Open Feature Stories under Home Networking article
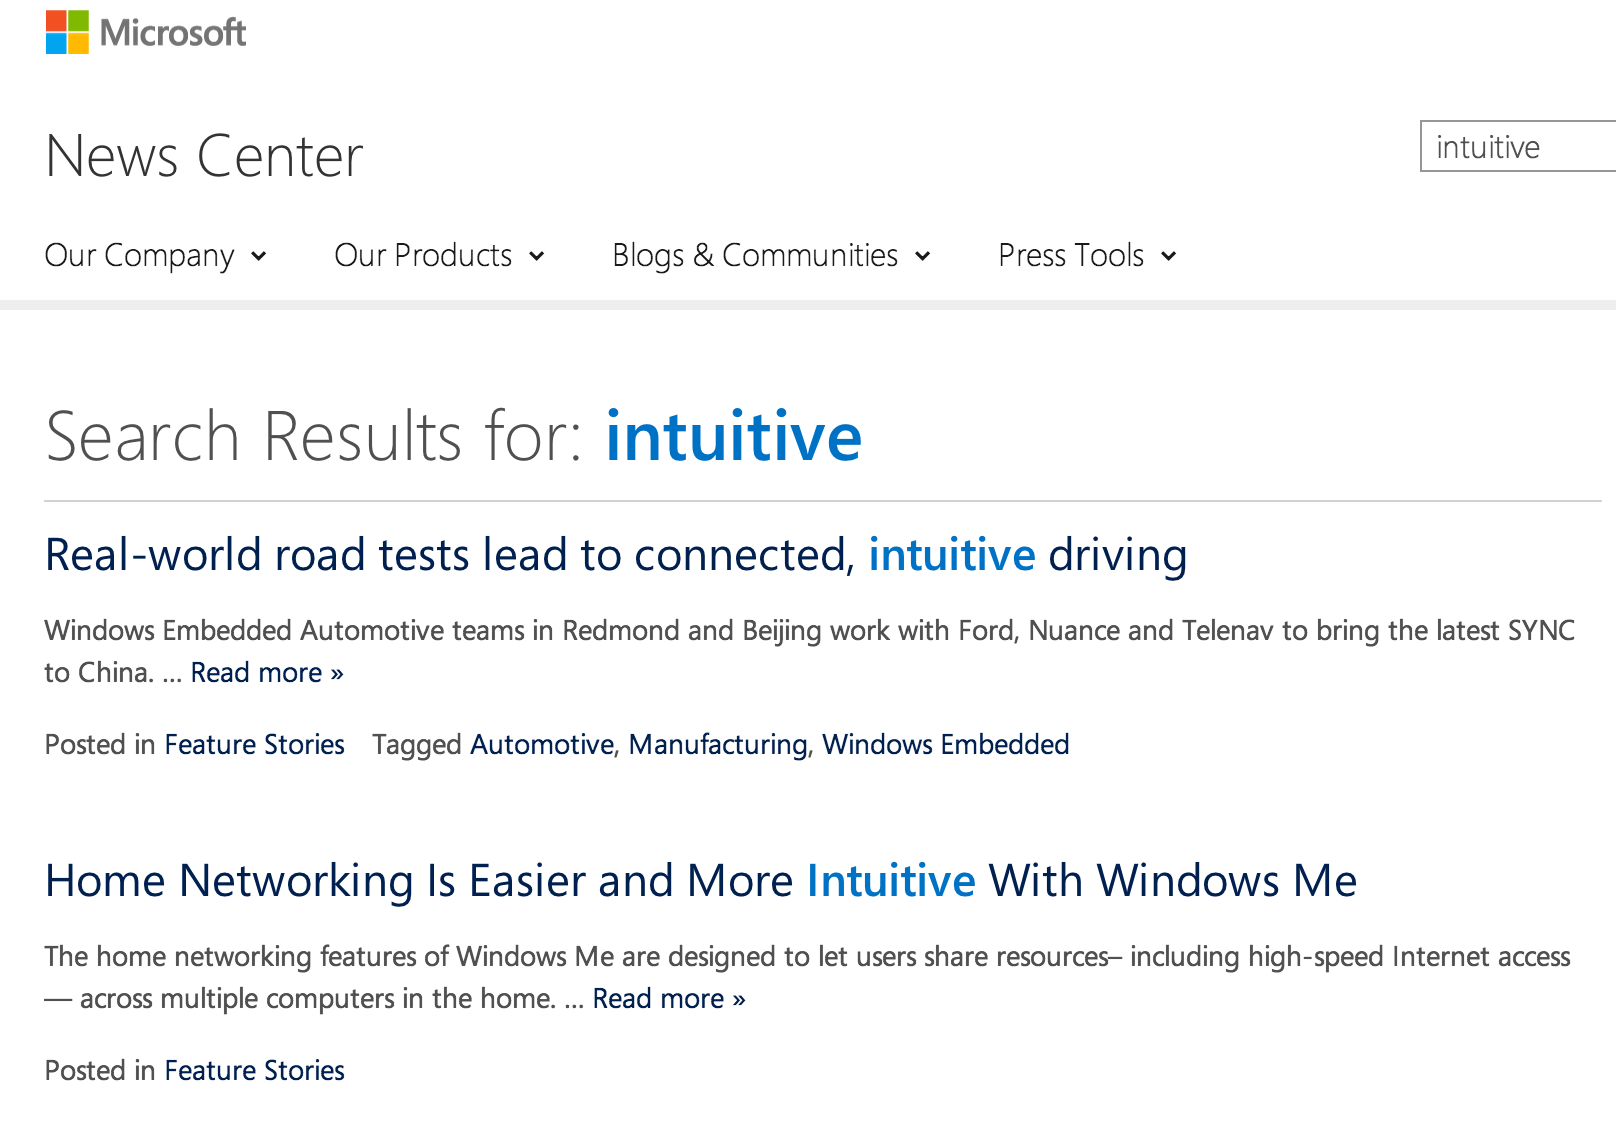Screen dimensions: 1616x1136 coord(254,1071)
